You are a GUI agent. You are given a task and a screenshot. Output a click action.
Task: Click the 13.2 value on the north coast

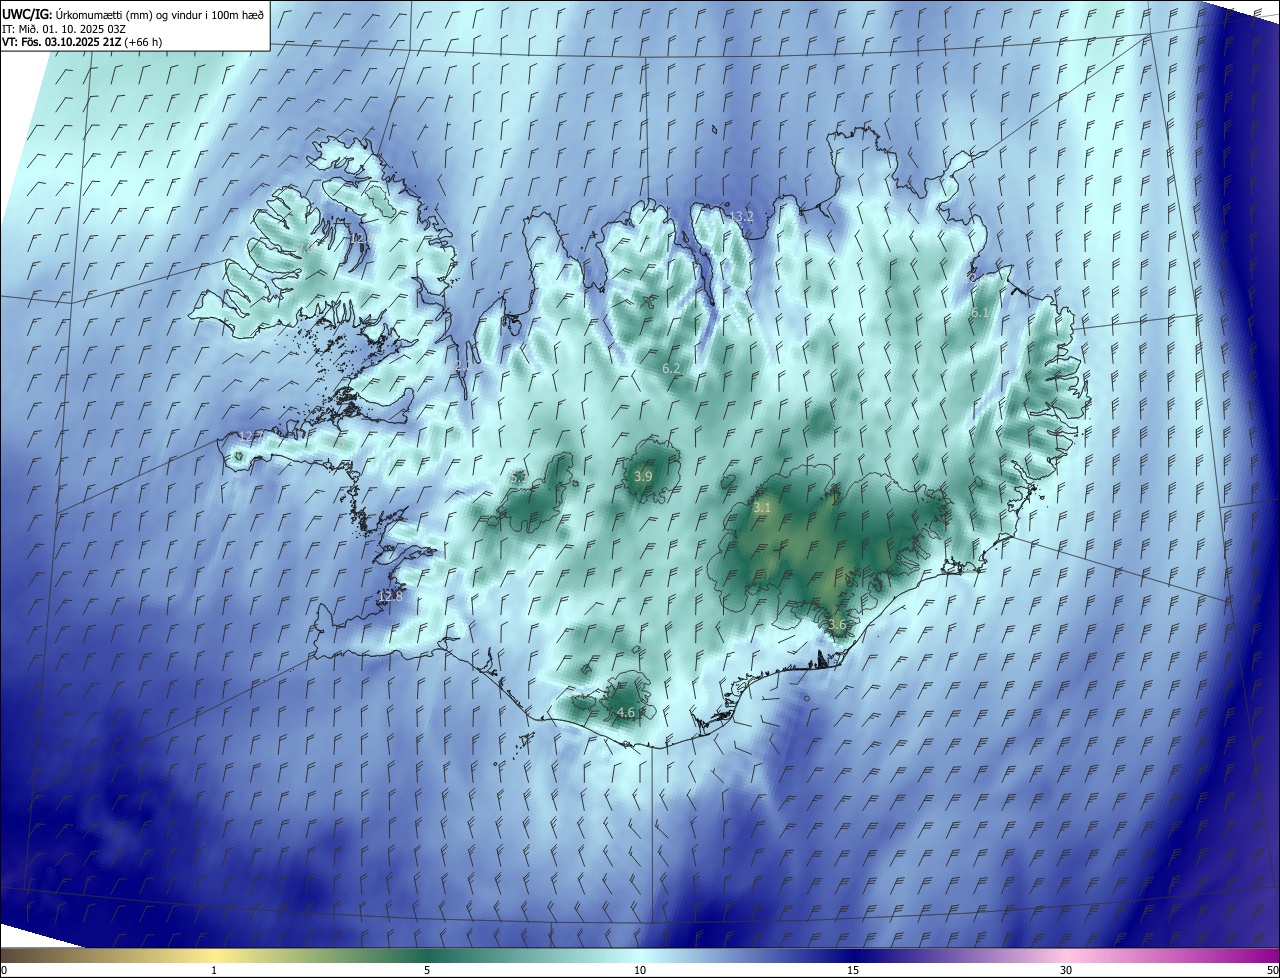[741, 216]
